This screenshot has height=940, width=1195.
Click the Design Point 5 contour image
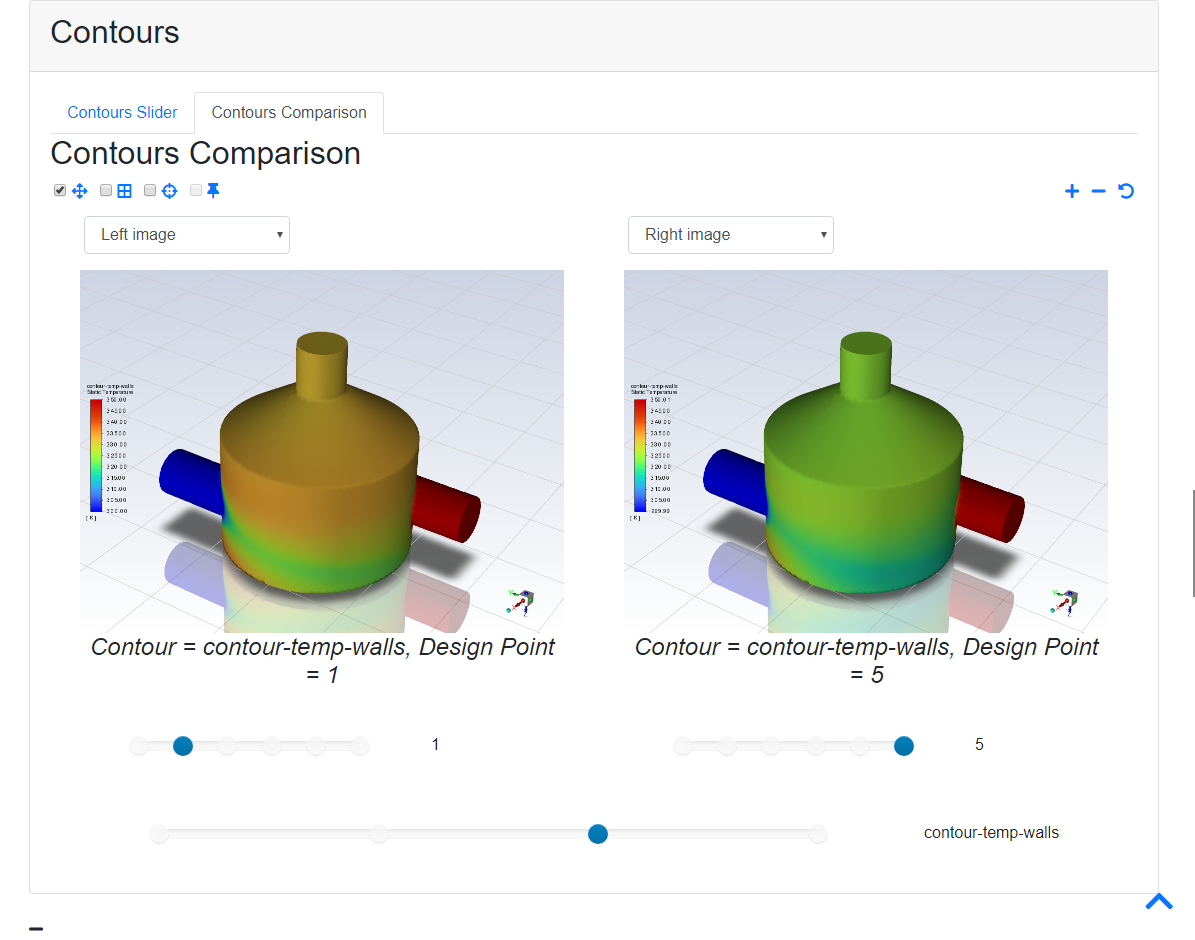pos(866,451)
